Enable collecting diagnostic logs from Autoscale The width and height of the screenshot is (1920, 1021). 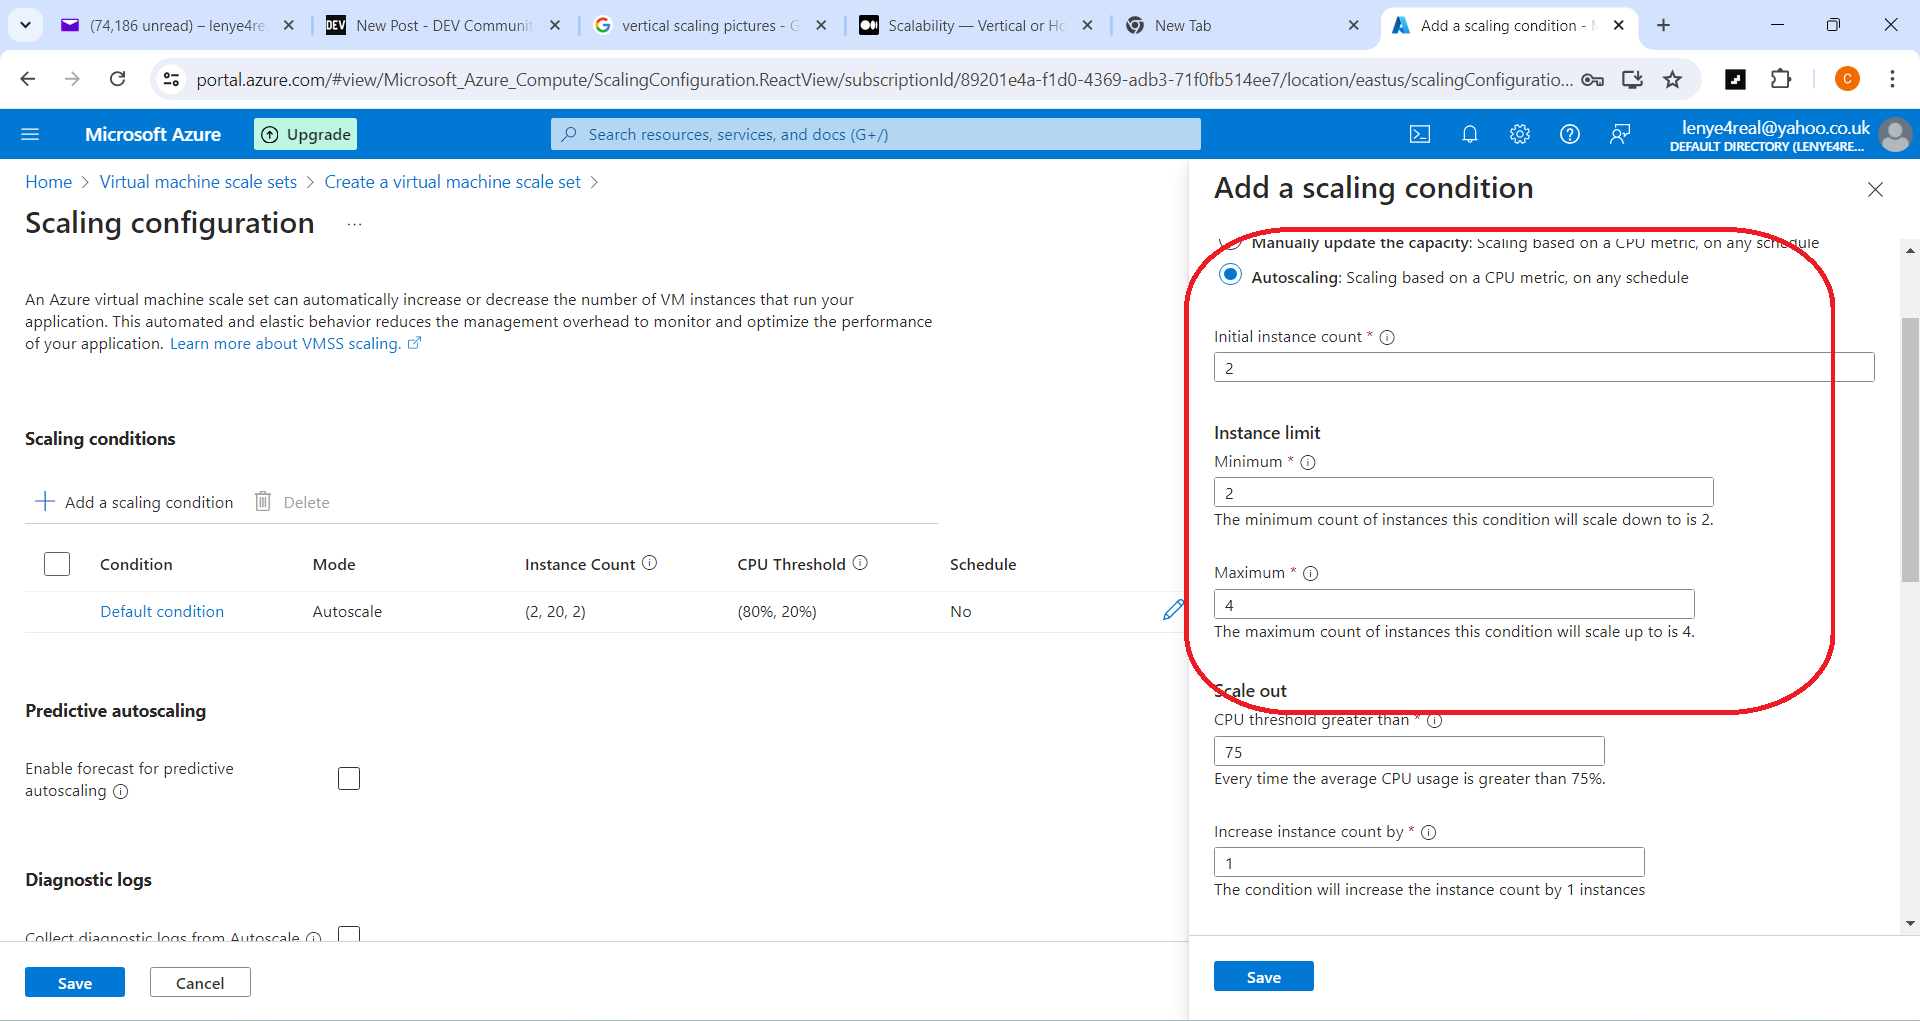(x=349, y=934)
